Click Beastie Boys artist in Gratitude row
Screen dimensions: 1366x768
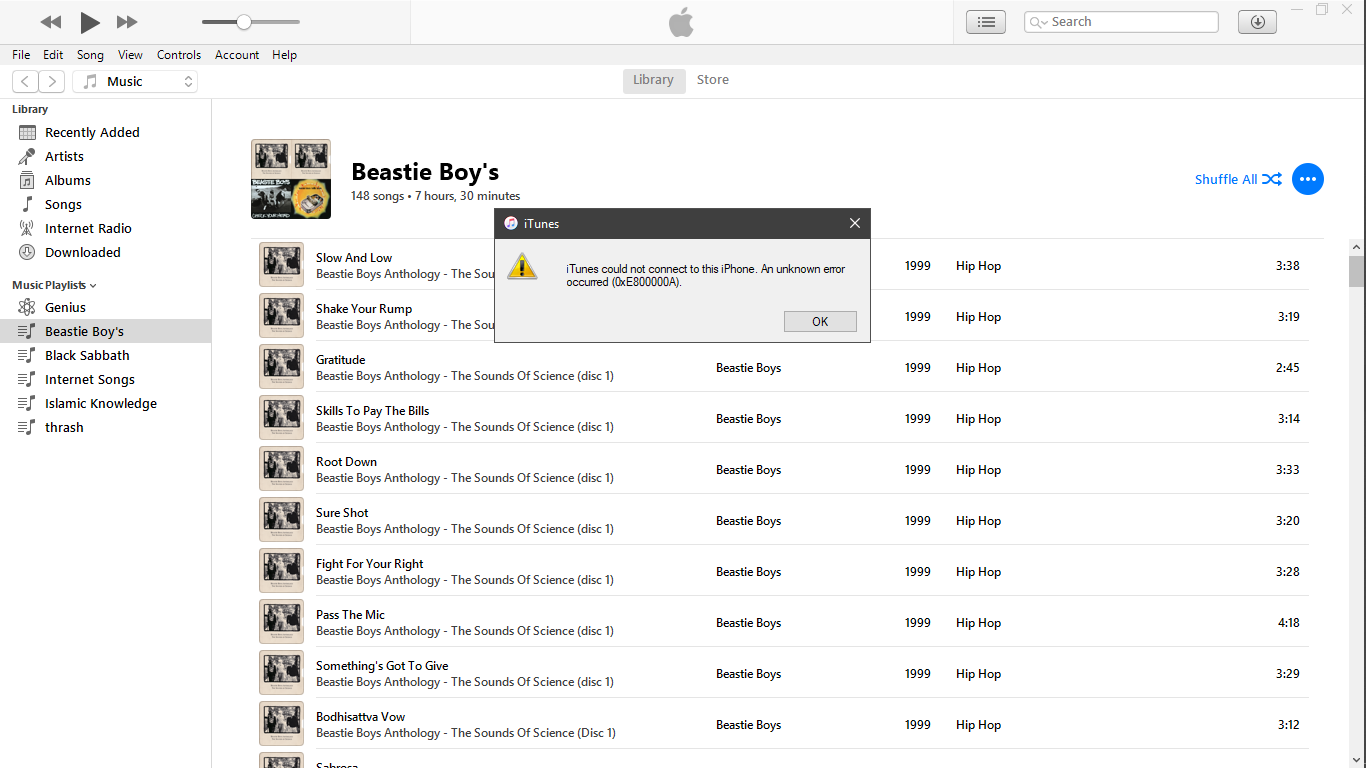(748, 368)
